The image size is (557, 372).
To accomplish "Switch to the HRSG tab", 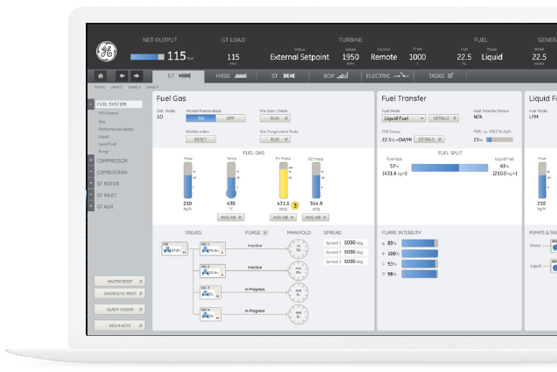I will (x=231, y=76).
